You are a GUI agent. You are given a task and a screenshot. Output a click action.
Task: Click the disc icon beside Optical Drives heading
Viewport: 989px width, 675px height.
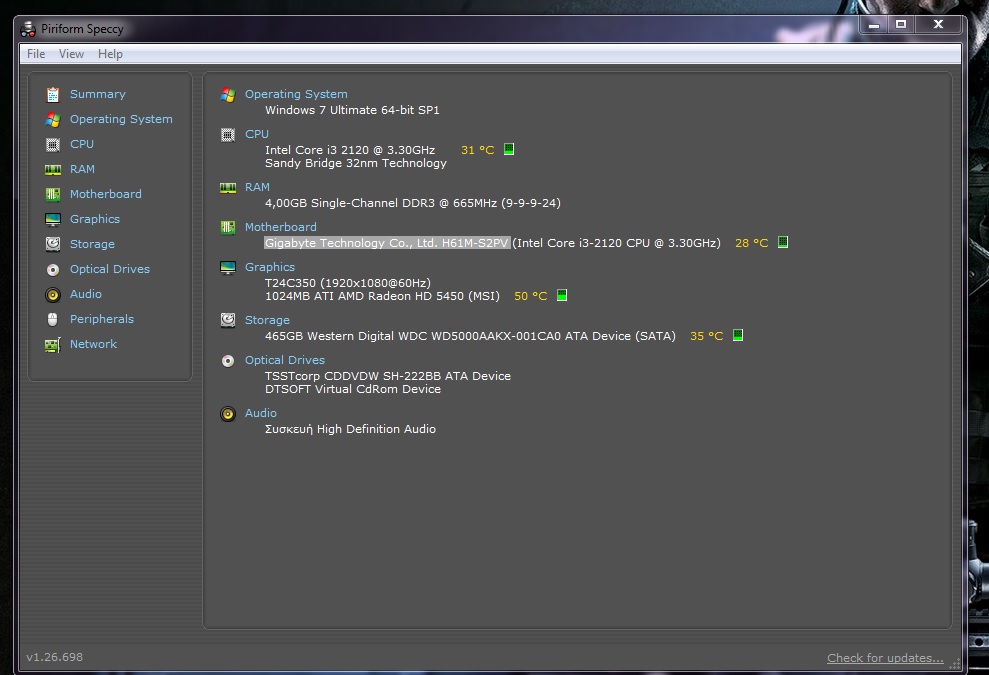(x=228, y=361)
